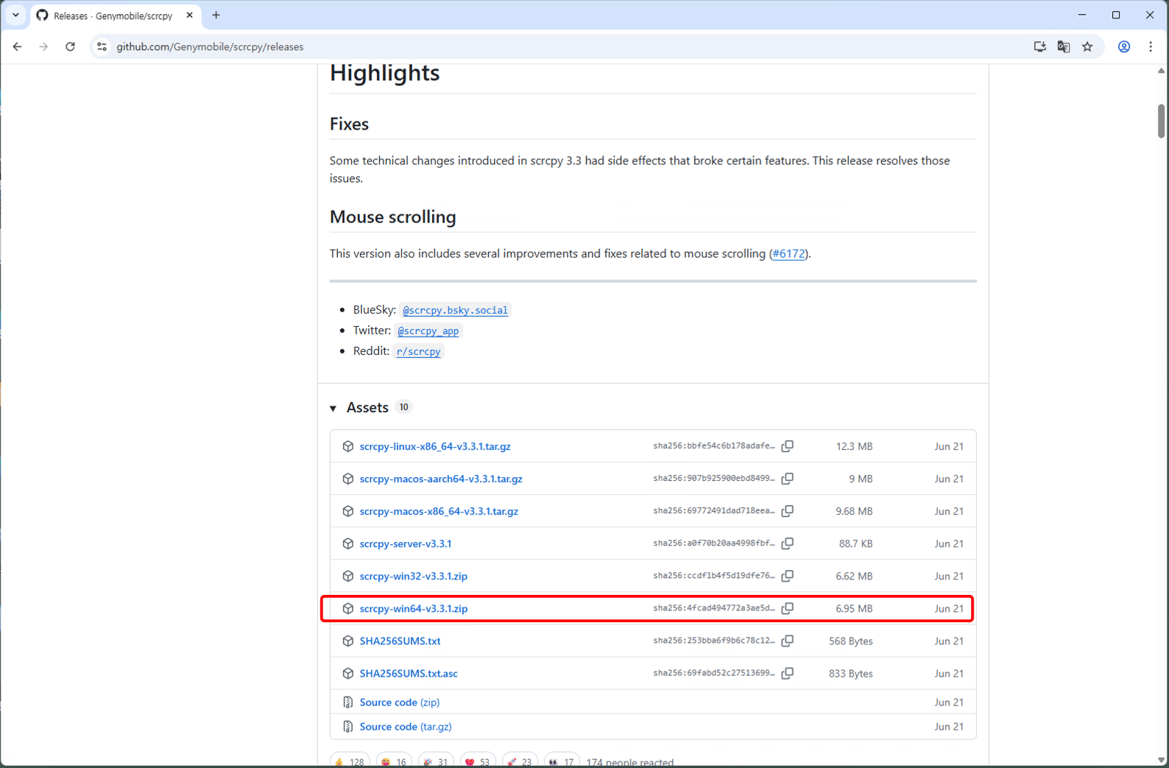Click package icon beside scrcpy-win64 asset
Image resolution: width=1169 pixels, height=768 pixels.
(347, 608)
